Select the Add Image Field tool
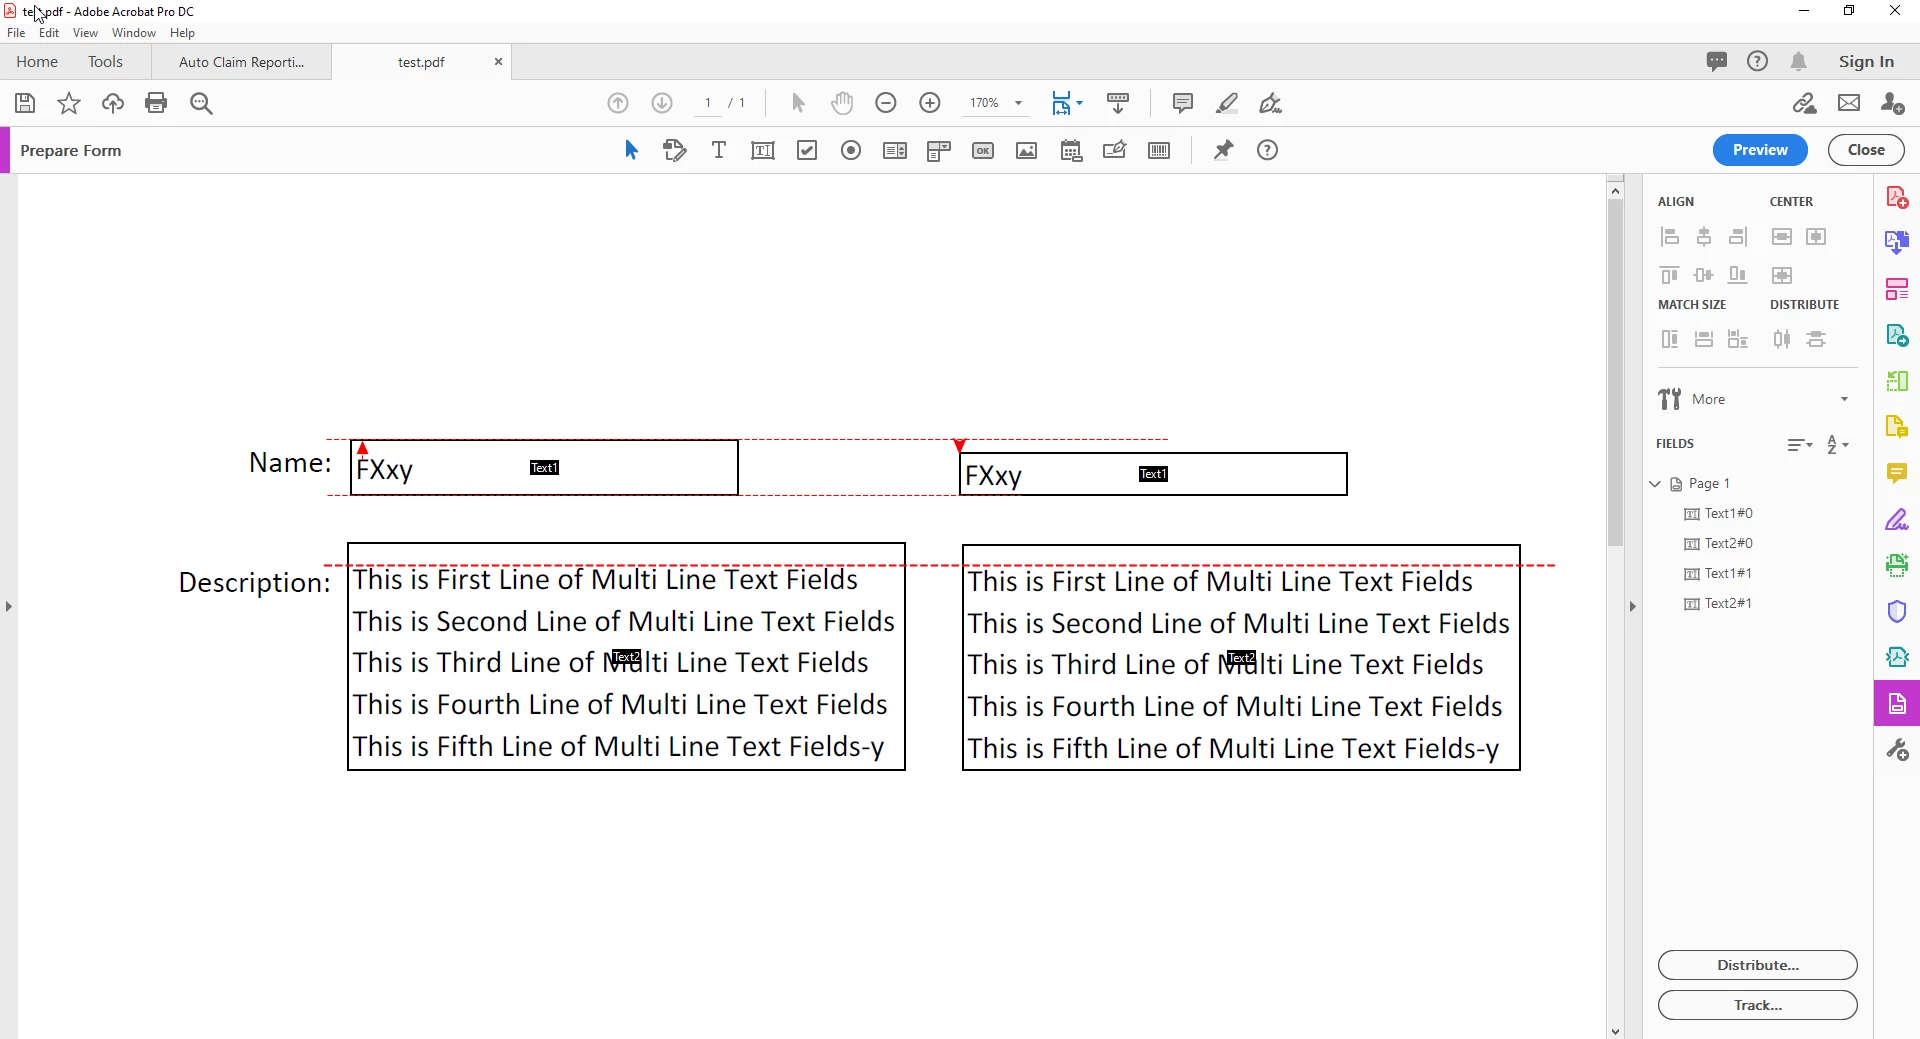 point(1027,151)
